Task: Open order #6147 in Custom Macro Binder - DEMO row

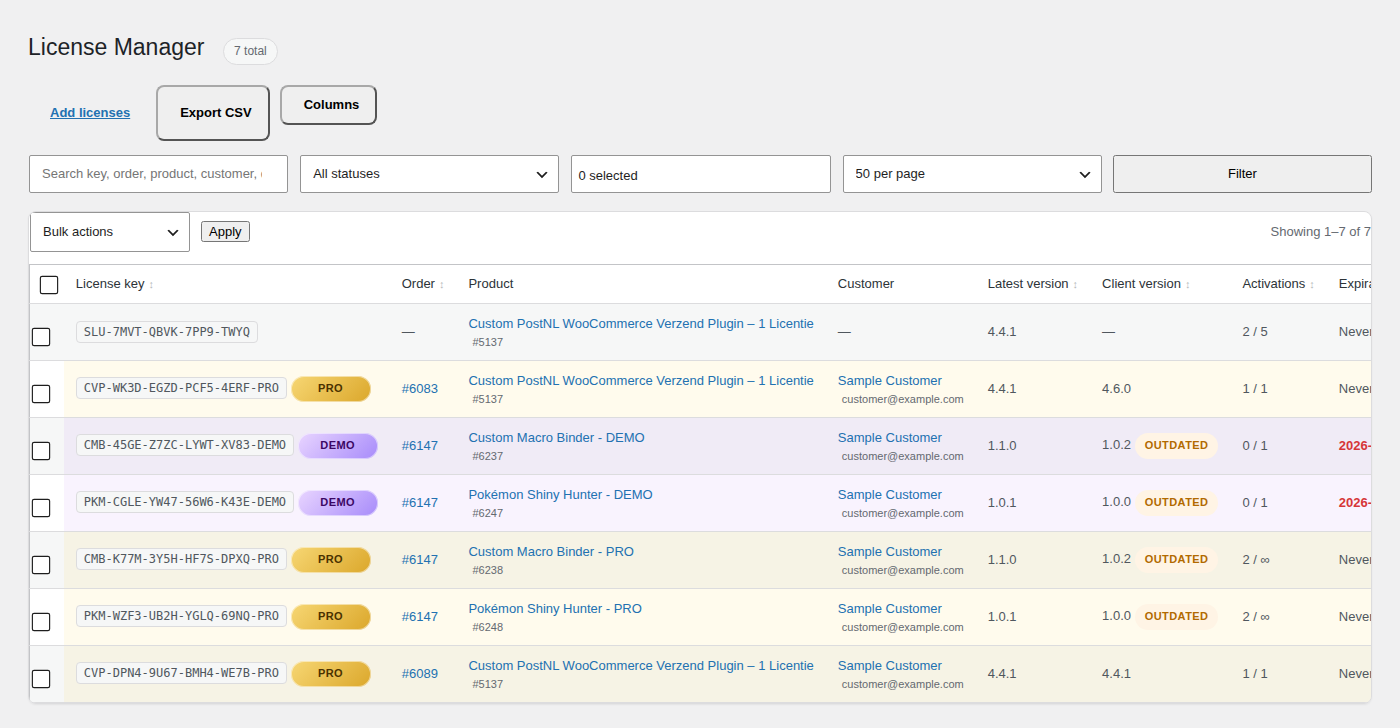Action: coord(420,446)
